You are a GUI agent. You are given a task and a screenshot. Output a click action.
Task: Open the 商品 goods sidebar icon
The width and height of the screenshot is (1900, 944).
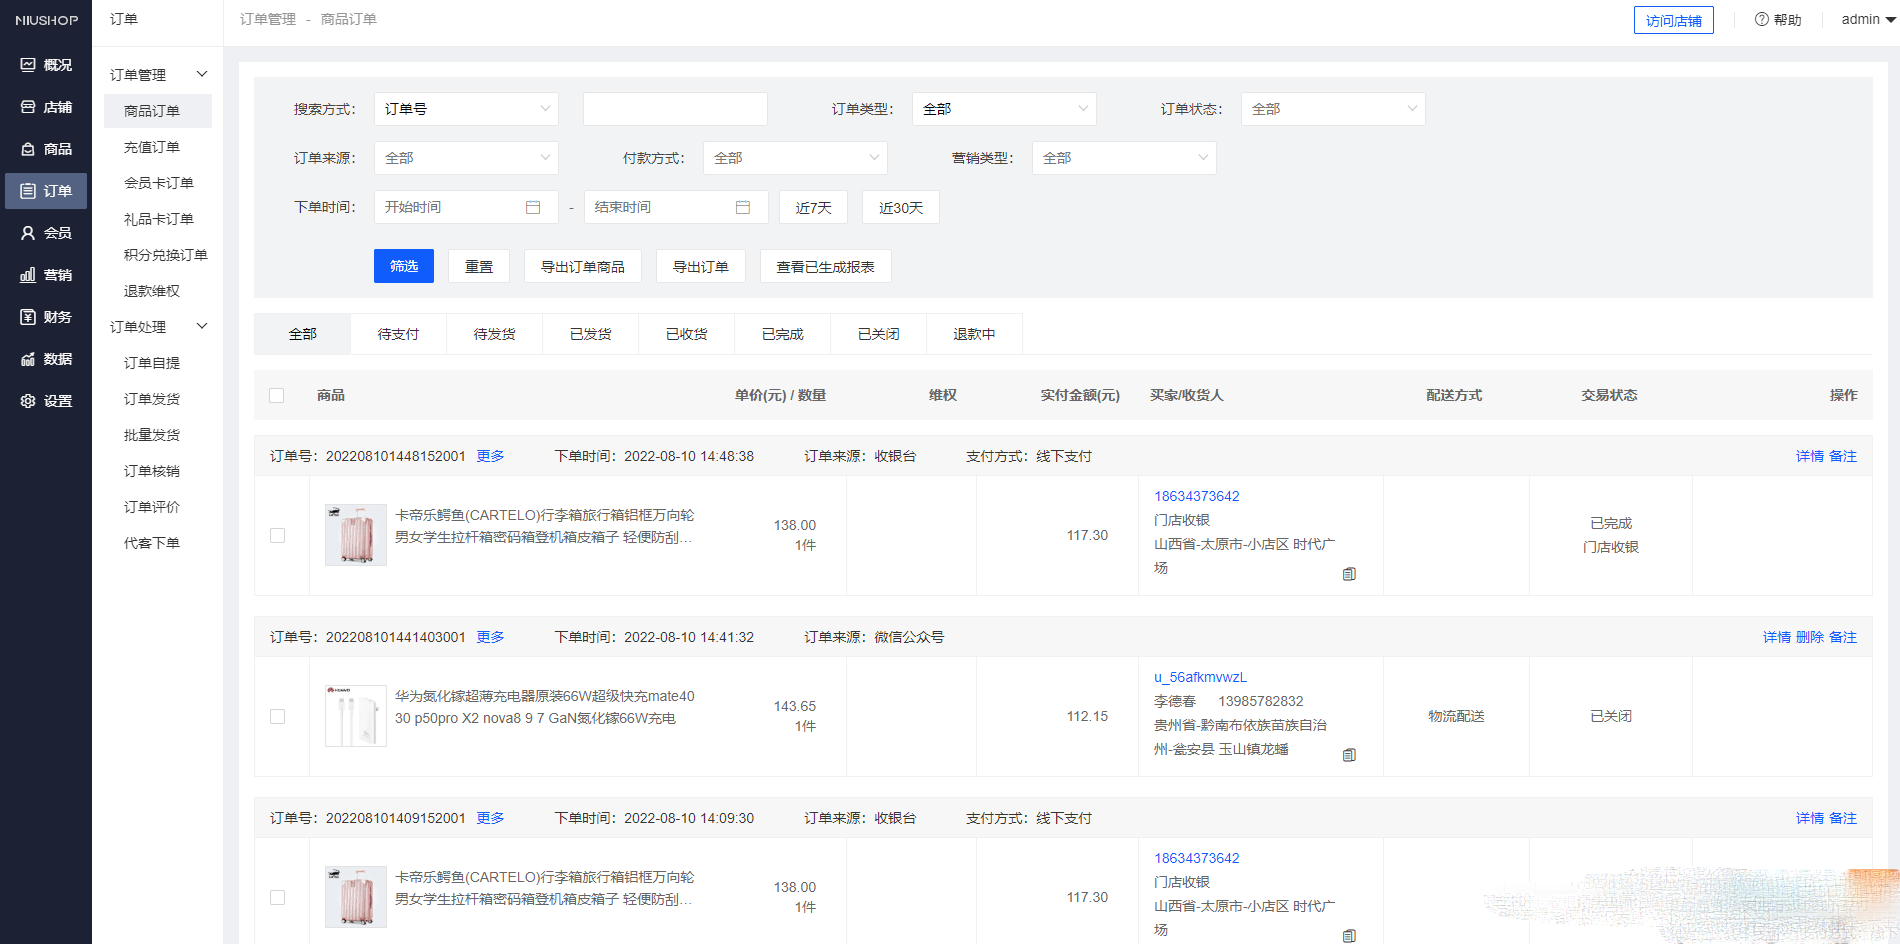[28, 149]
